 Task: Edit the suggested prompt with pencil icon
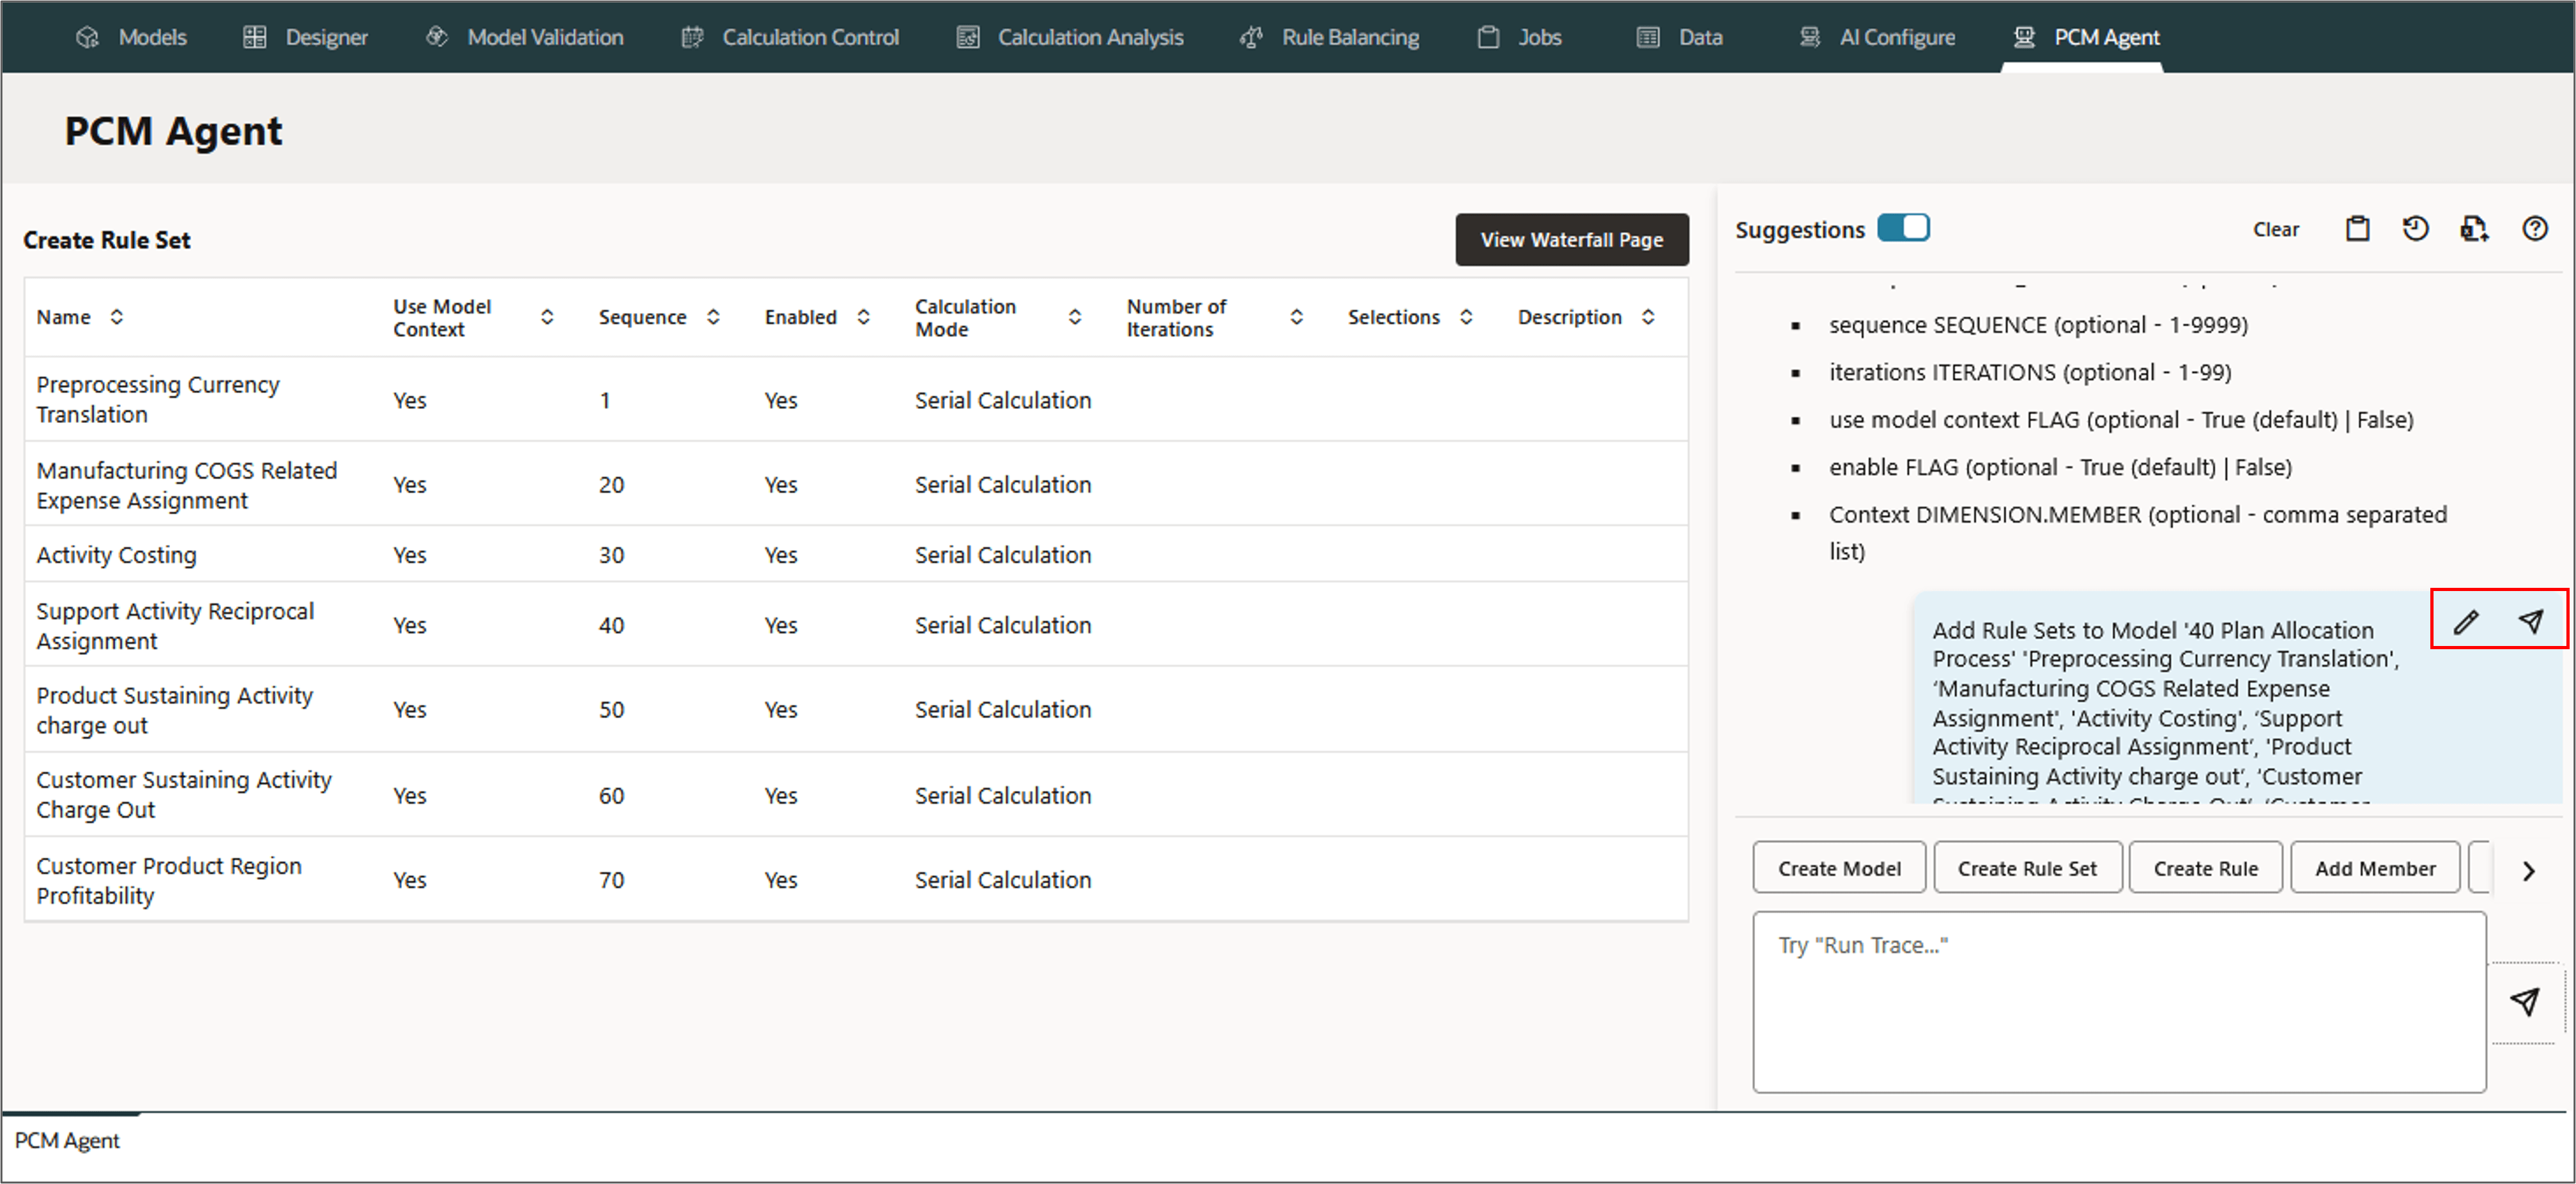2466,622
